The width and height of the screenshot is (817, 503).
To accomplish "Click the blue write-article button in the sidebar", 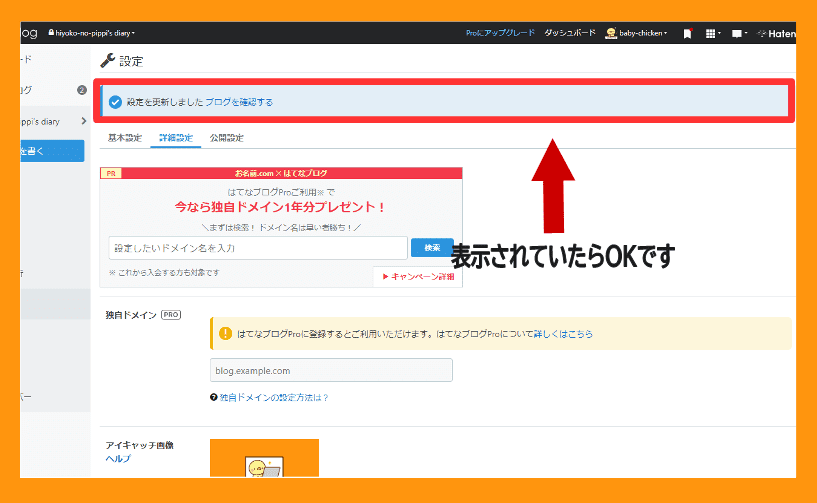I will click(52, 151).
